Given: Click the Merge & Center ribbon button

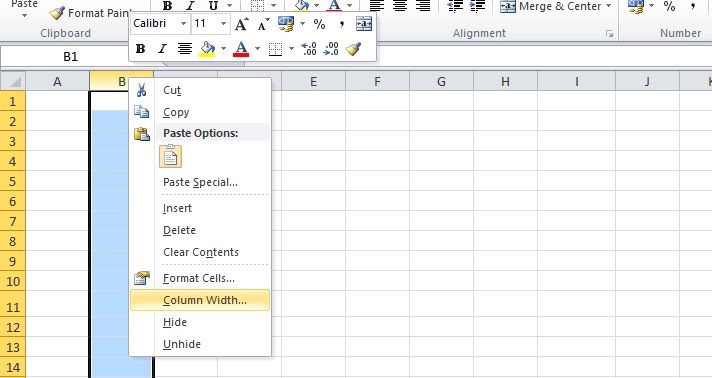Looking at the screenshot, I should [551, 6].
